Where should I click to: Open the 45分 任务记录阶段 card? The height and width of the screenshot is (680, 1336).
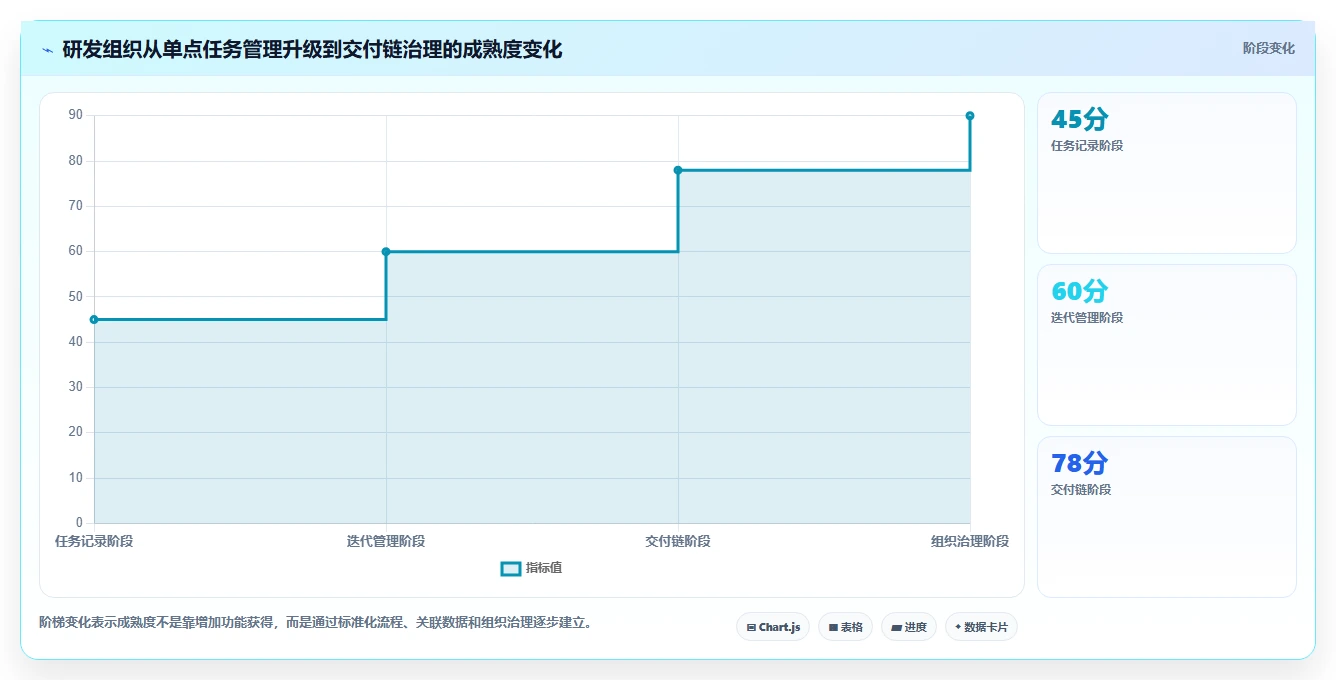point(1166,173)
